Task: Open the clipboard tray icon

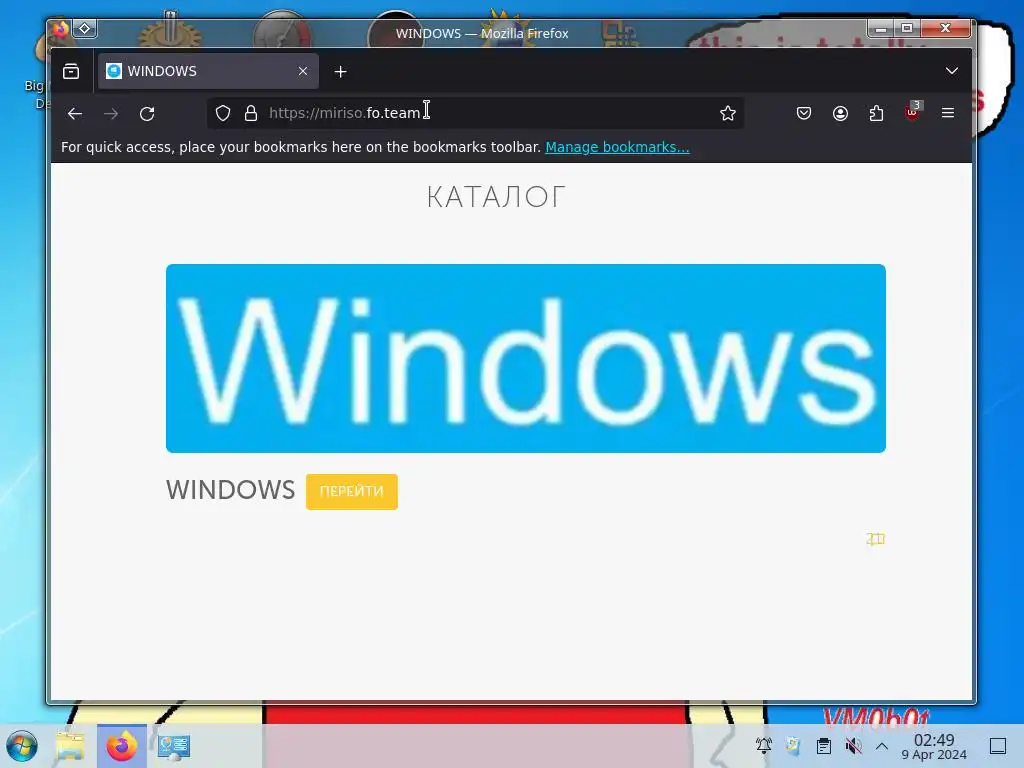Action: (x=824, y=746)
